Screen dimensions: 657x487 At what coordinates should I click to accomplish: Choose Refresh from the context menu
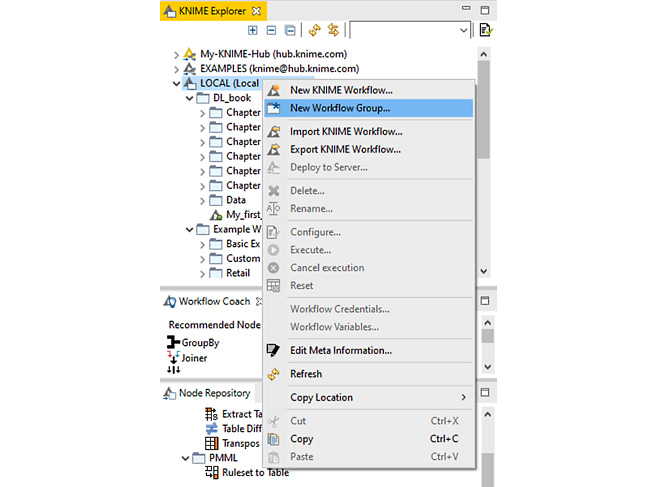(x=369, y=374)
